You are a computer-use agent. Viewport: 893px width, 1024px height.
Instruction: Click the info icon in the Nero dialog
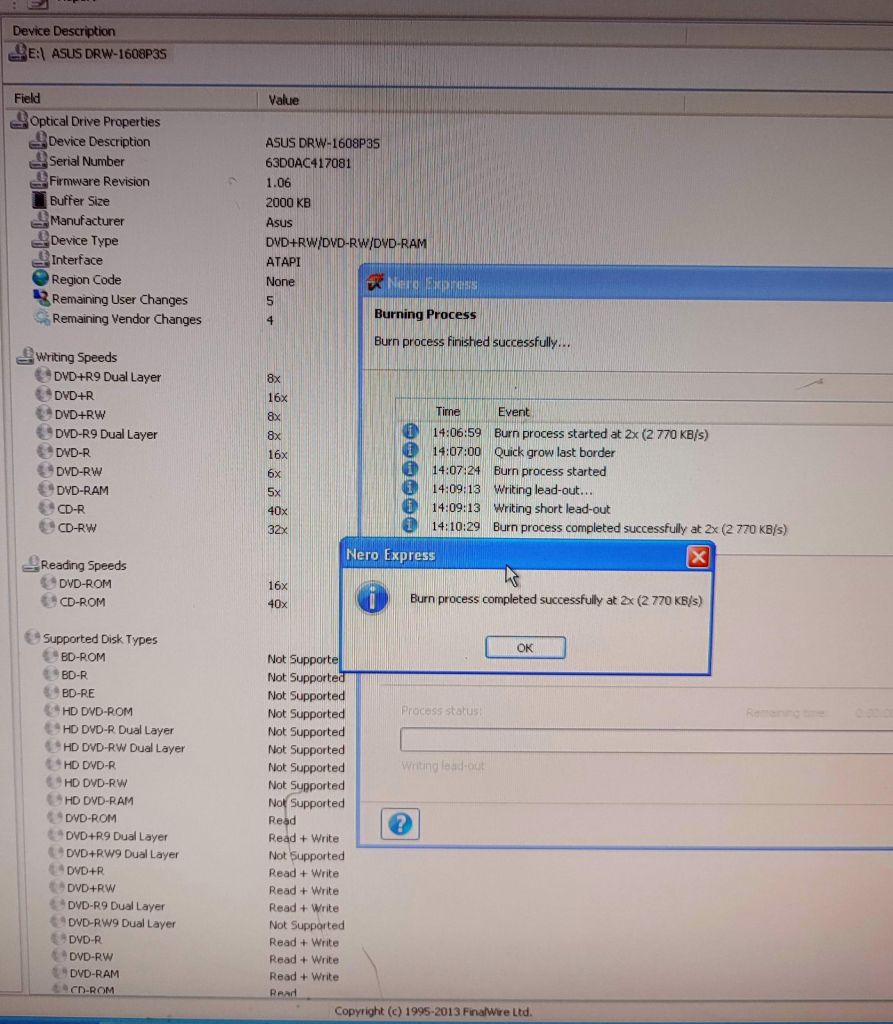372,598
